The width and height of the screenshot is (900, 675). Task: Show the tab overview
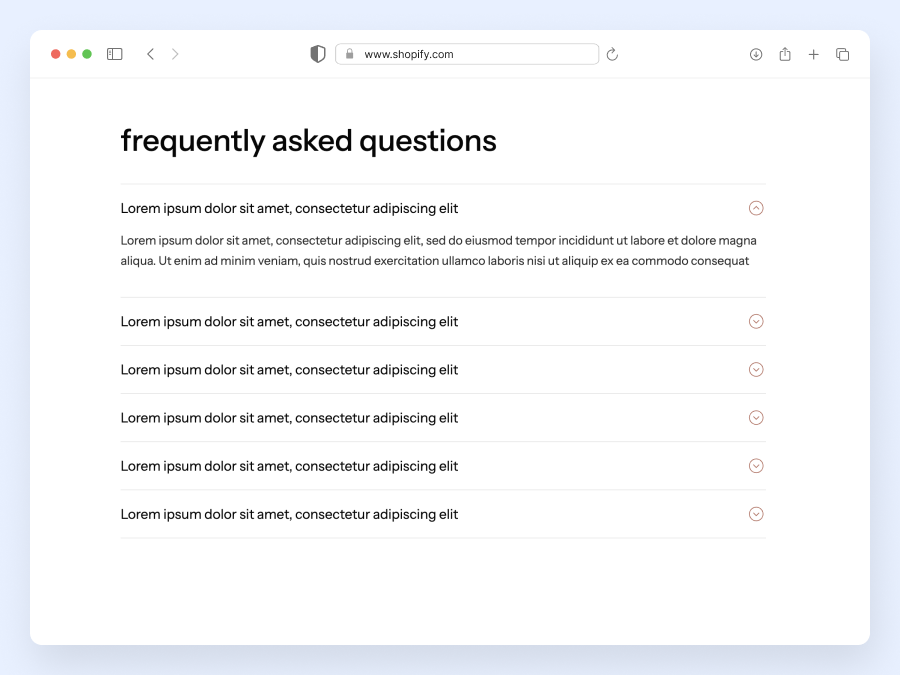[x=842, y=54]
